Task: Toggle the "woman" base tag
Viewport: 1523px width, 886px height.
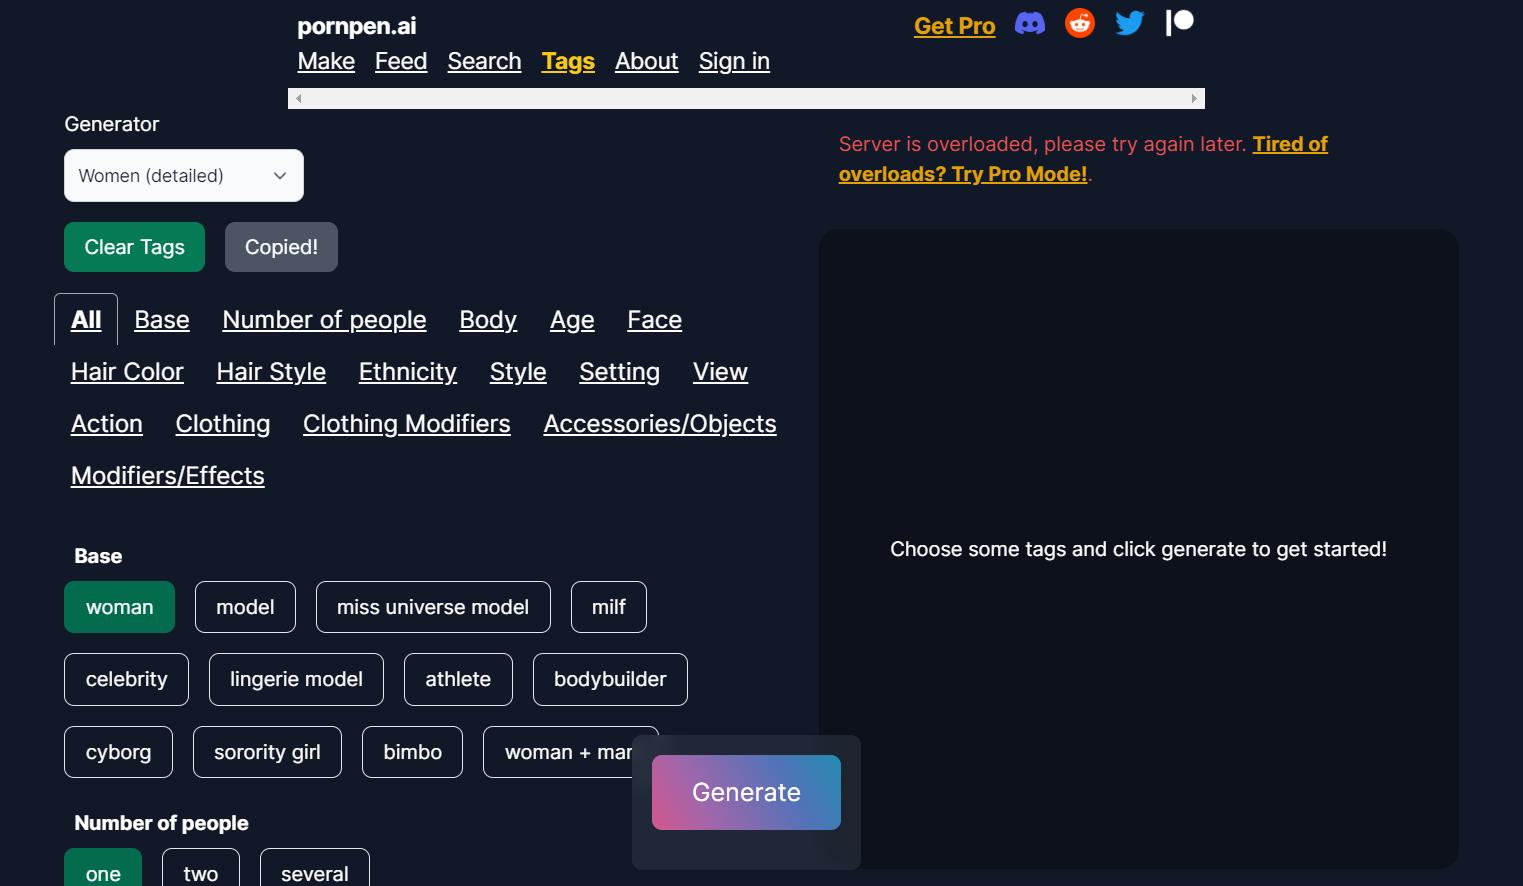Action: [120, 607]
